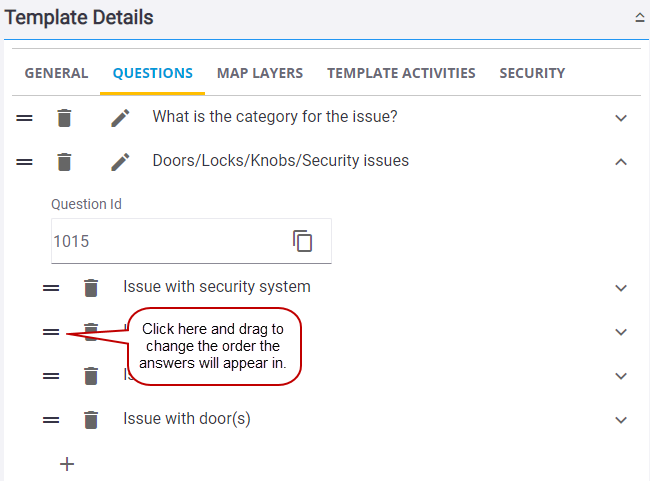
Task: Expand the 'Issue with door(s)' answer
Action: click(x=621, y=420)
